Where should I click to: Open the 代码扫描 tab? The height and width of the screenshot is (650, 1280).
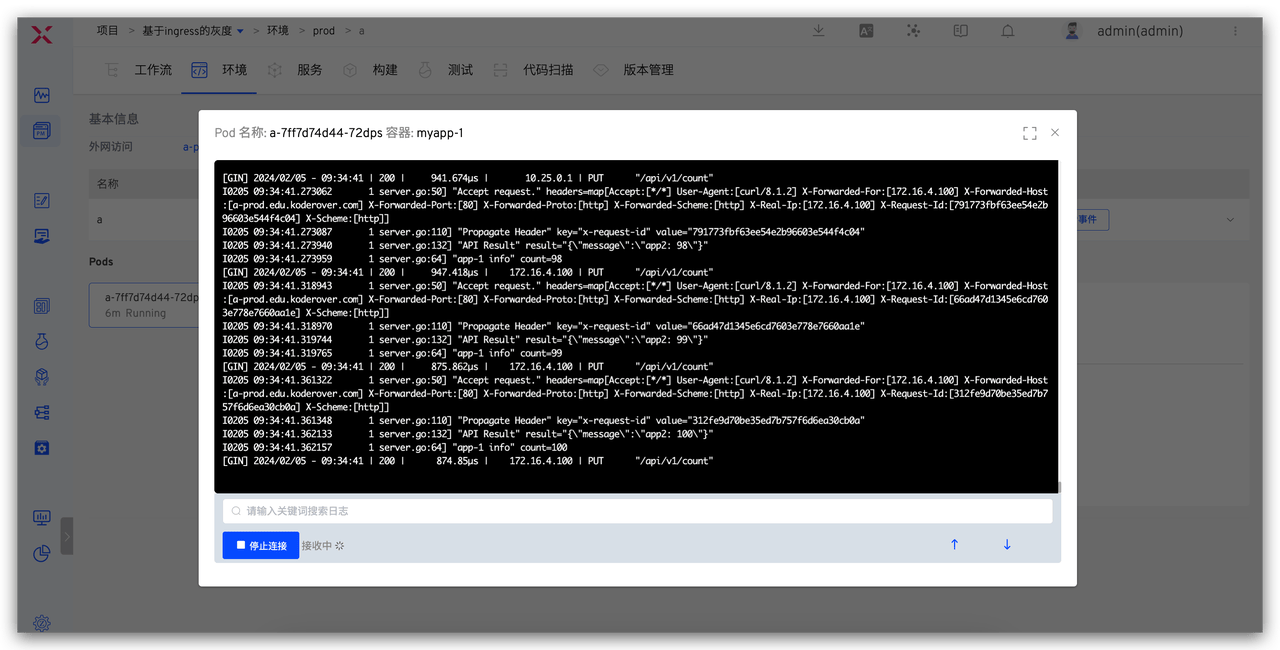[x=548, y=70]
